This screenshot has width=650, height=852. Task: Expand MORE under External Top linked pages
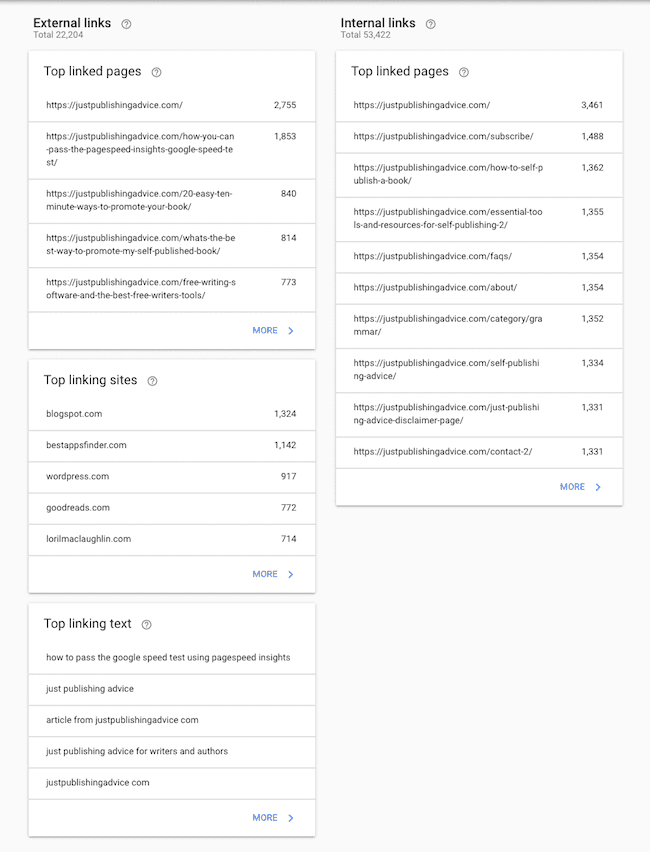(265, 330)
